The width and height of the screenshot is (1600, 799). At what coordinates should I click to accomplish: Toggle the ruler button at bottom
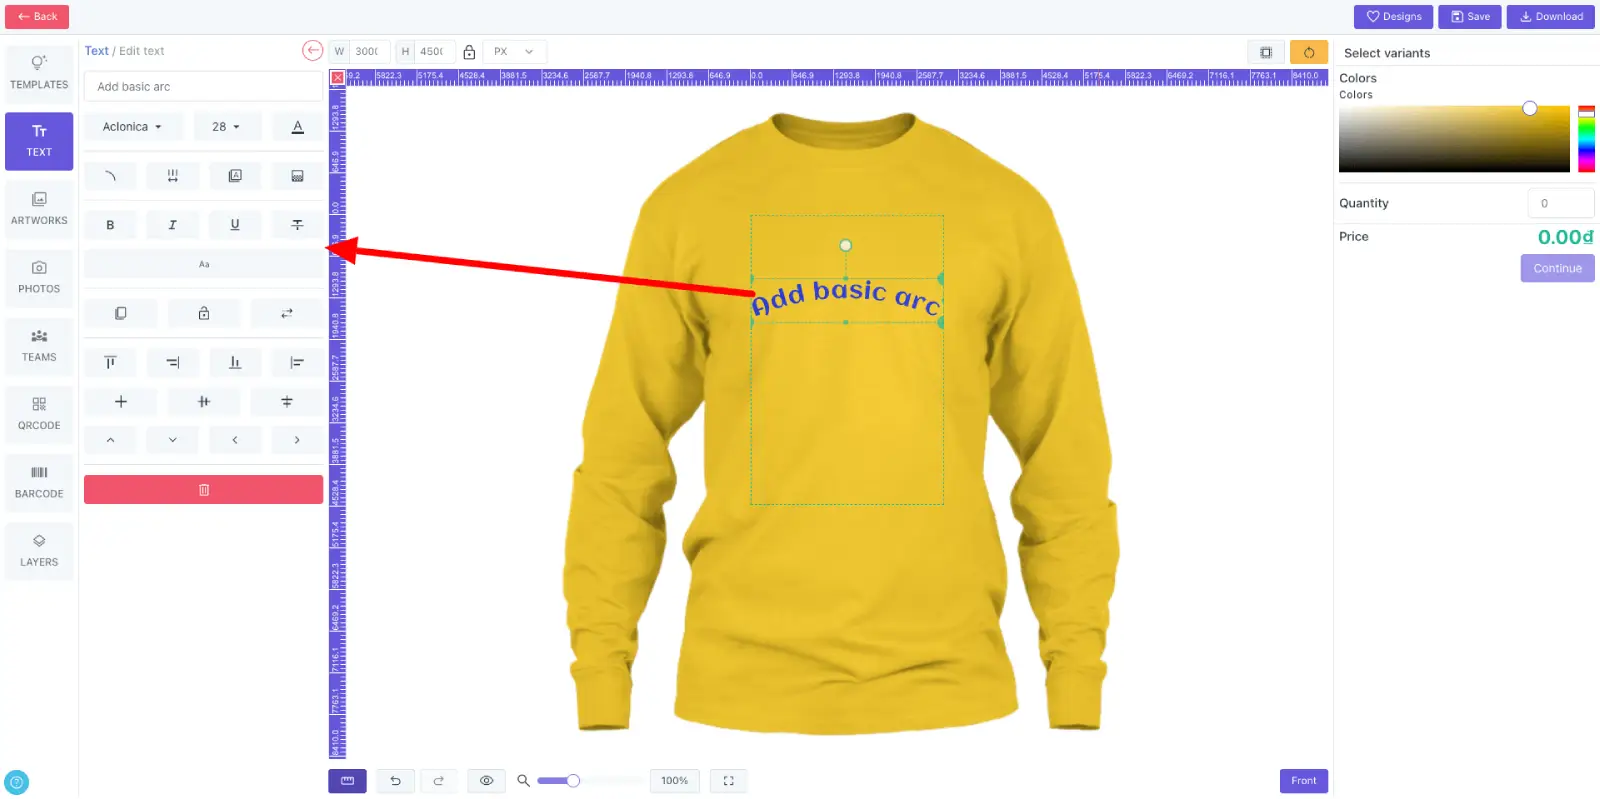click(x=347, y=781)
